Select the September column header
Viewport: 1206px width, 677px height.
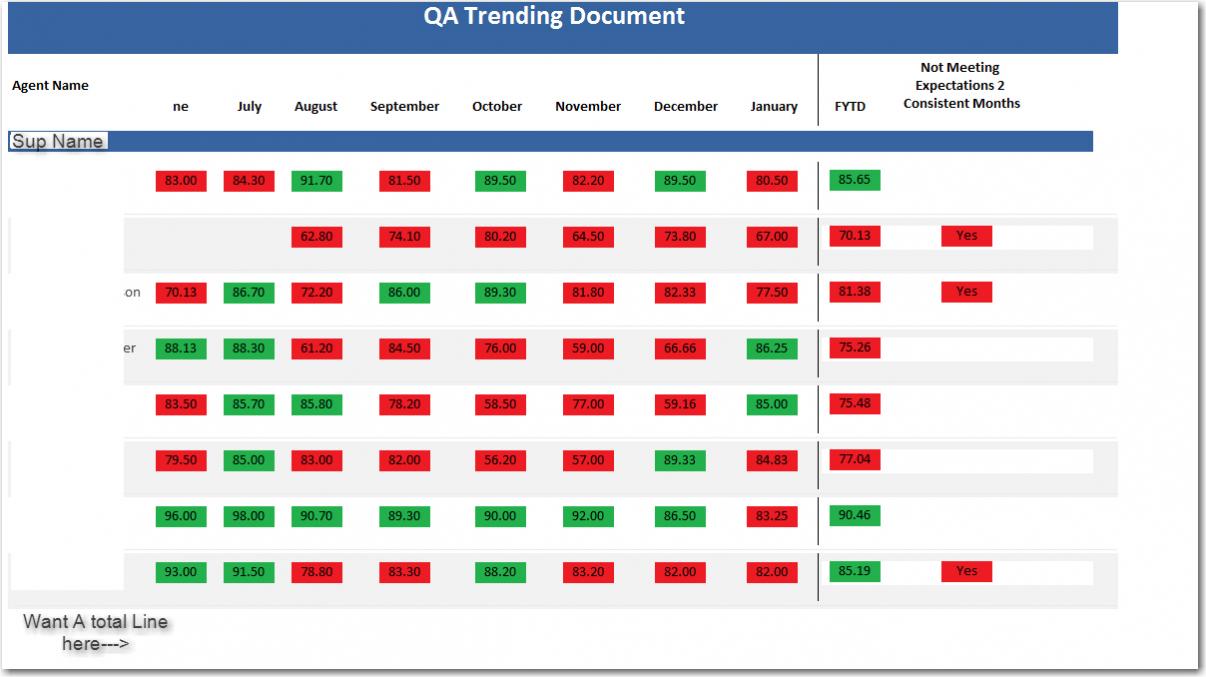[404, 107]
